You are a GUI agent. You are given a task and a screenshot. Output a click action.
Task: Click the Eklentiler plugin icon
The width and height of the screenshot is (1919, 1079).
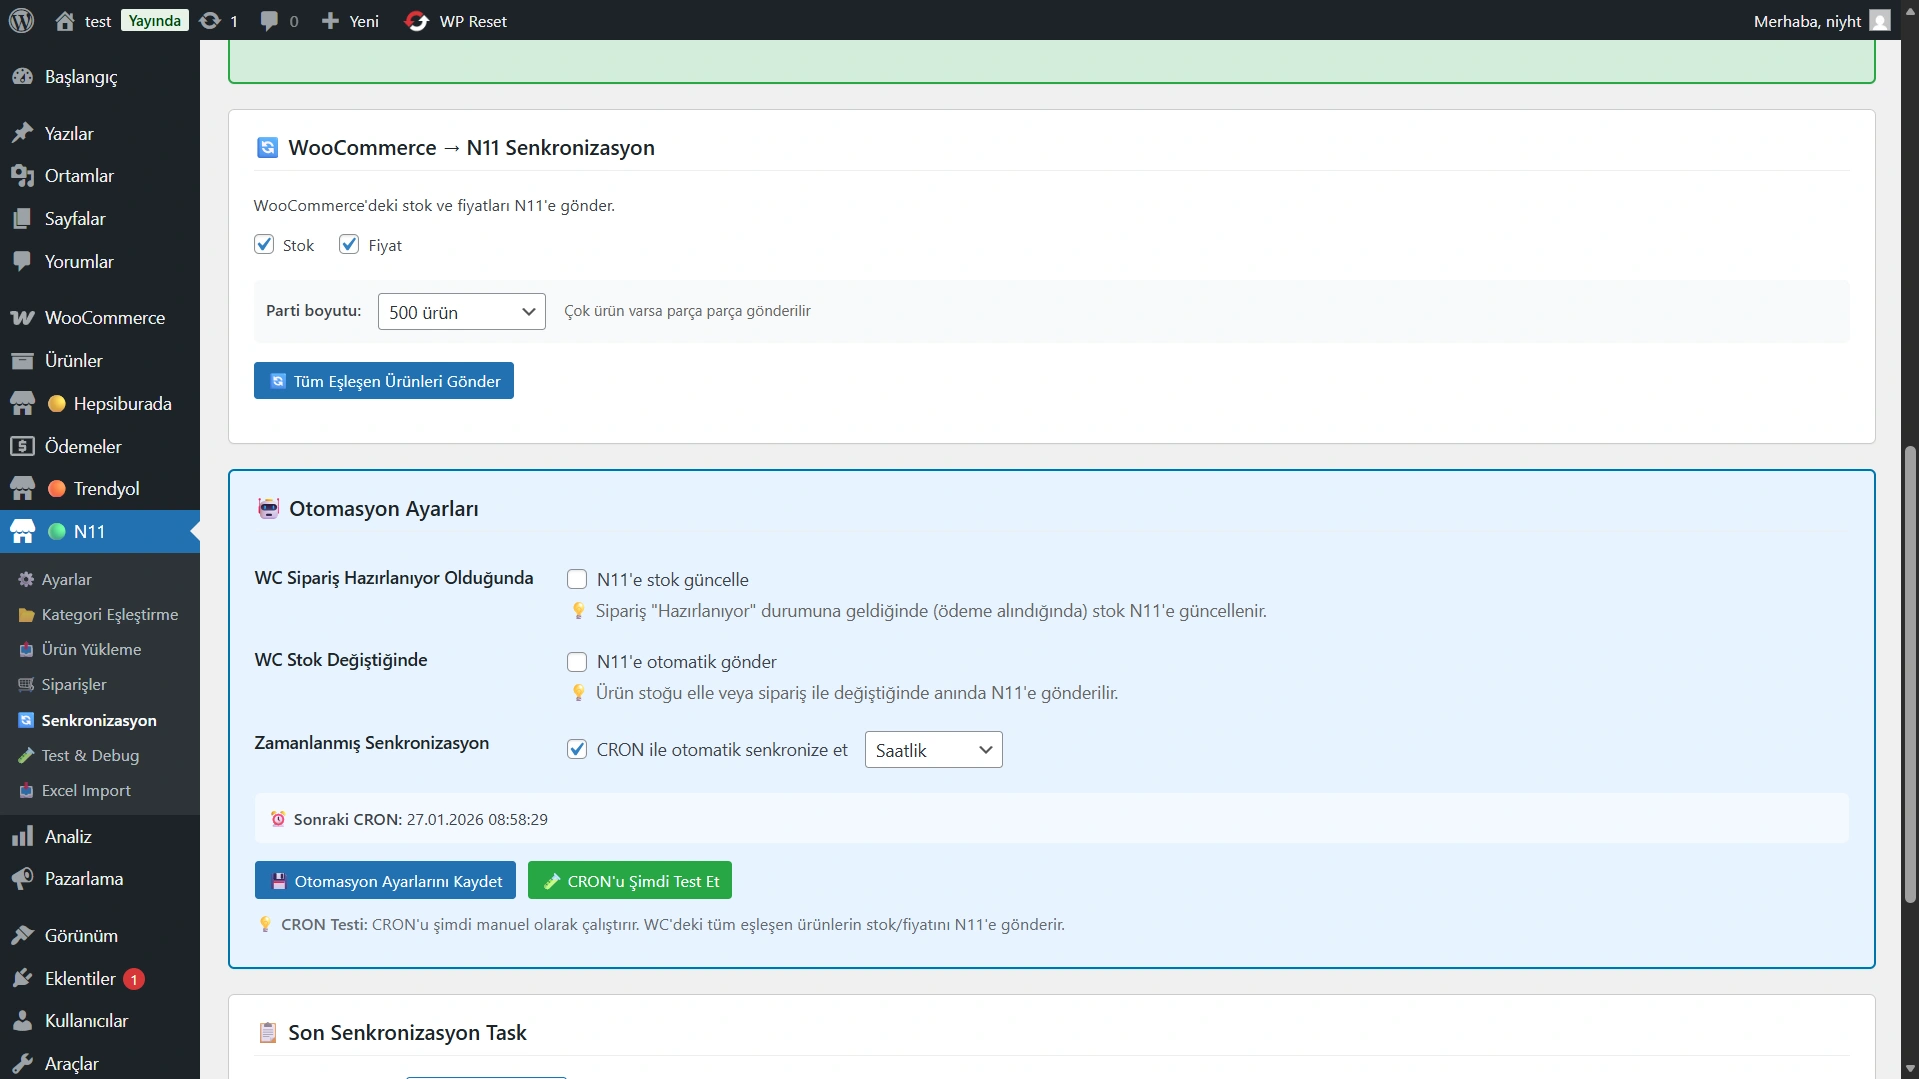(x=23, y=979)
